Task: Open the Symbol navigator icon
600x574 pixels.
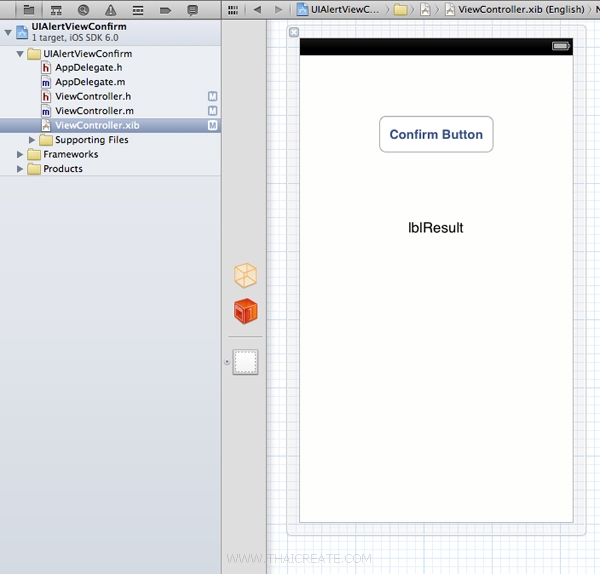Action: (x=56, y=10)
